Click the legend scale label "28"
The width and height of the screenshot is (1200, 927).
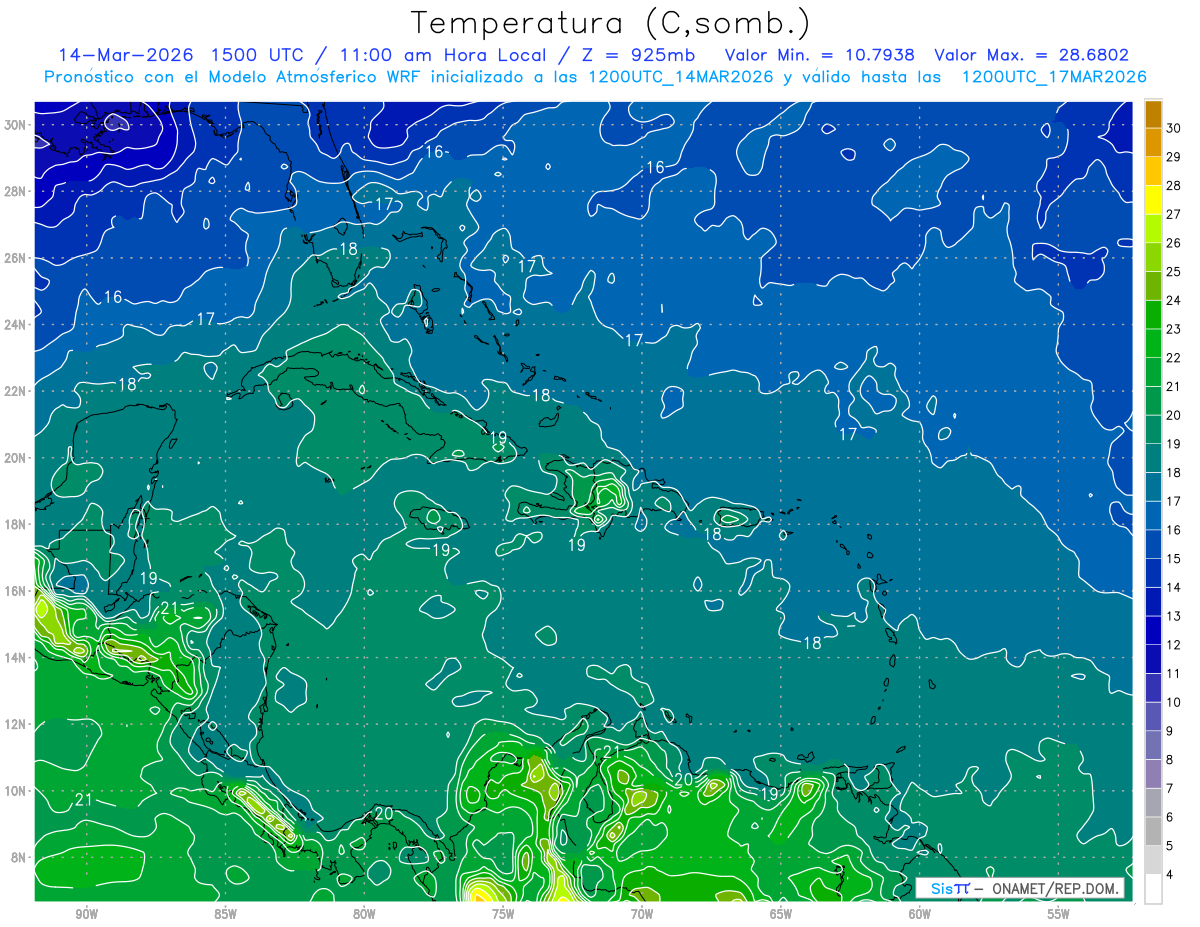1174,186
